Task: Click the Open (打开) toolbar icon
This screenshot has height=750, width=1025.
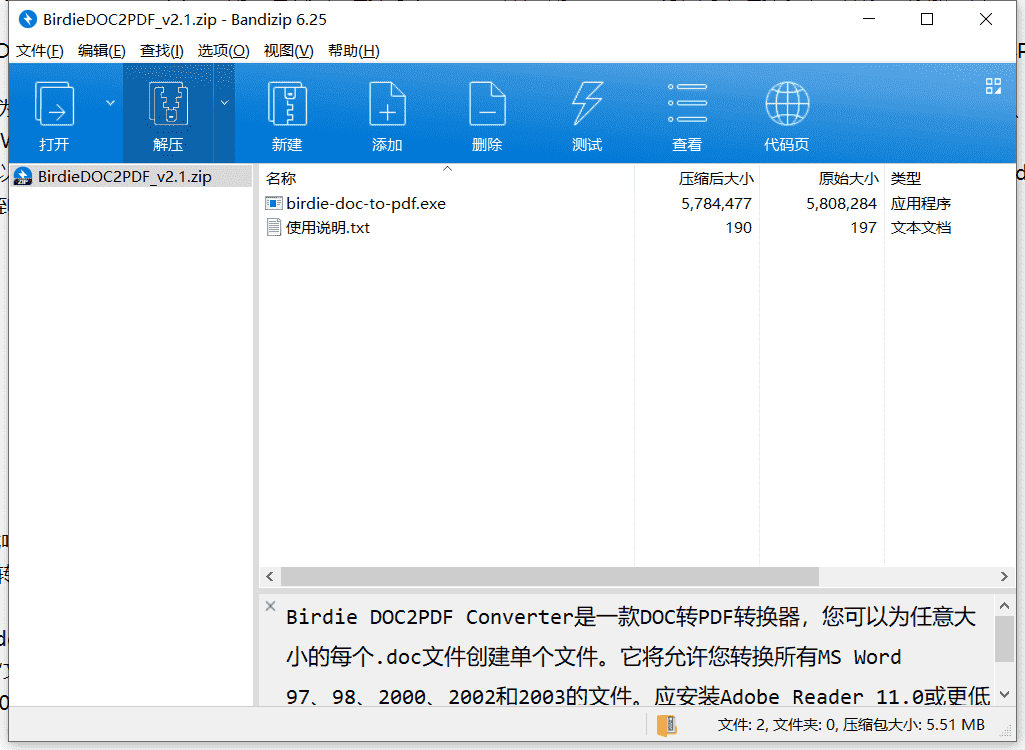Action: click(54, 103)
